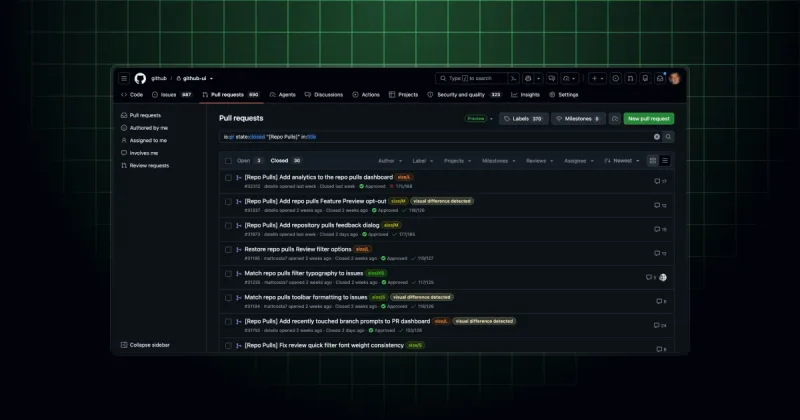Click the GitHub Octocat logo
The image size is (800, 420).
tap(140, 79)
